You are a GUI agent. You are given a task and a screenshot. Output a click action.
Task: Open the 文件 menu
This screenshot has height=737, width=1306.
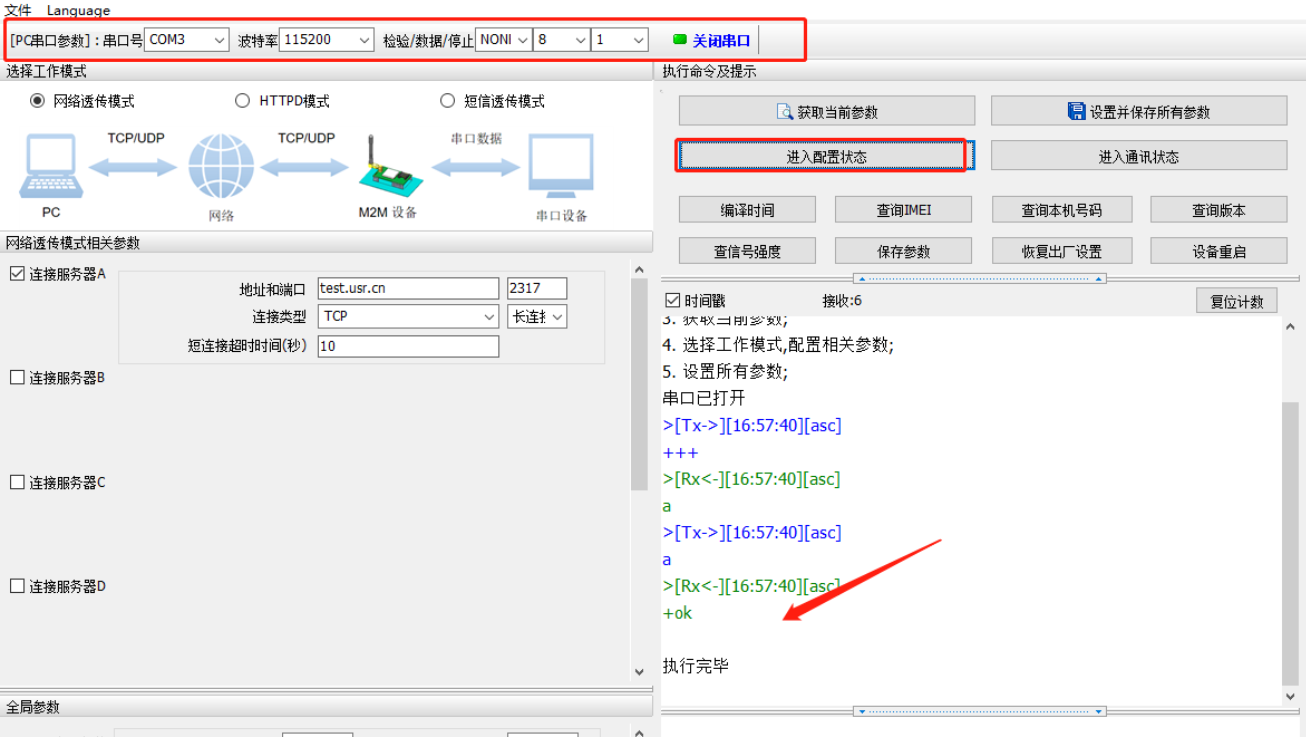18,10
